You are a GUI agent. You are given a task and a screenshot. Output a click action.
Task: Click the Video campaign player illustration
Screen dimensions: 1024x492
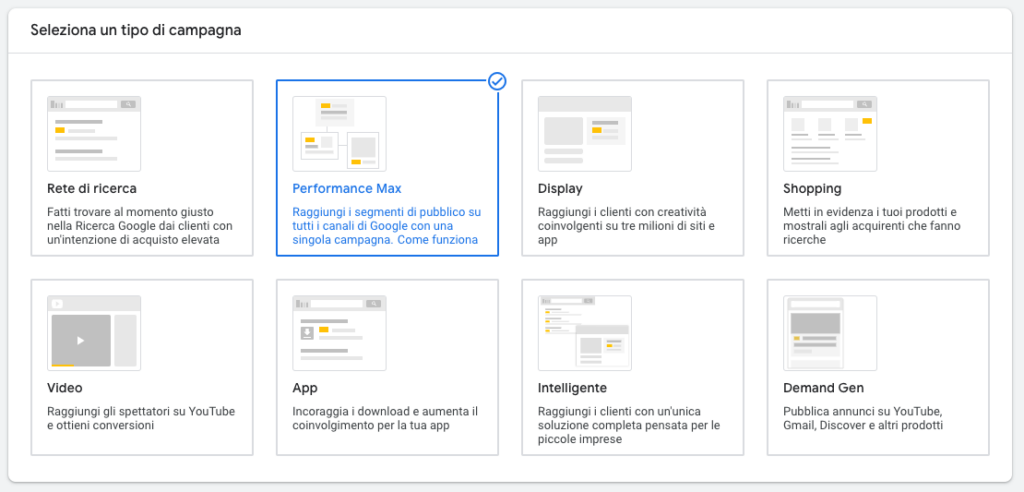click(x=94, y=333)
